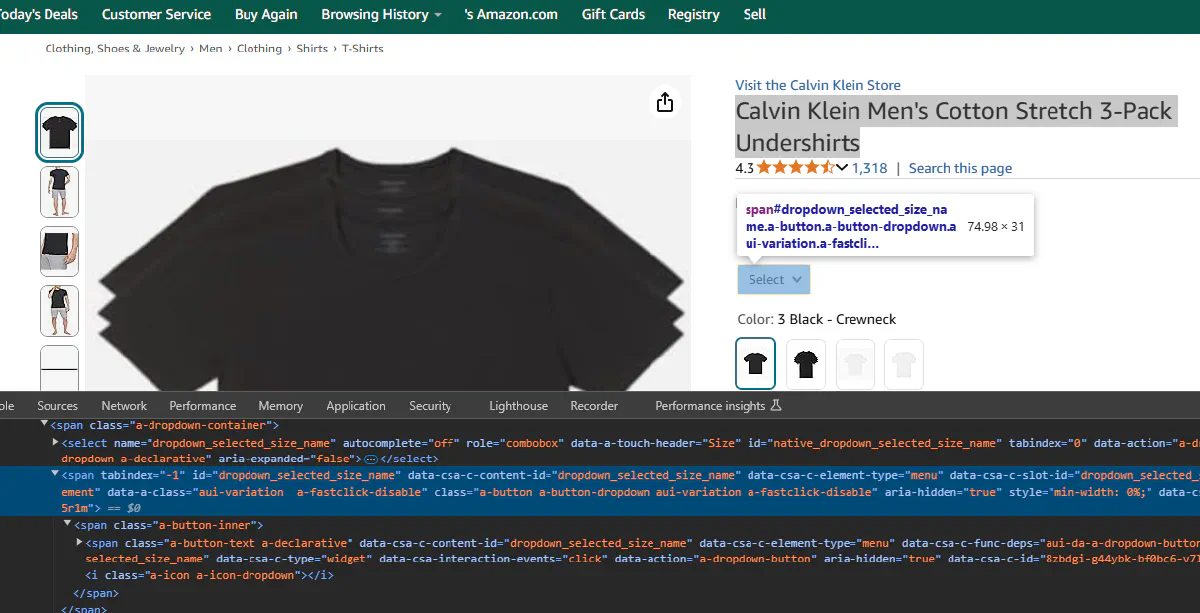The width and height of the screenshot is (1200, 613).
Task: View fourth thumbnail of full-body model
Action: (60, 311)
